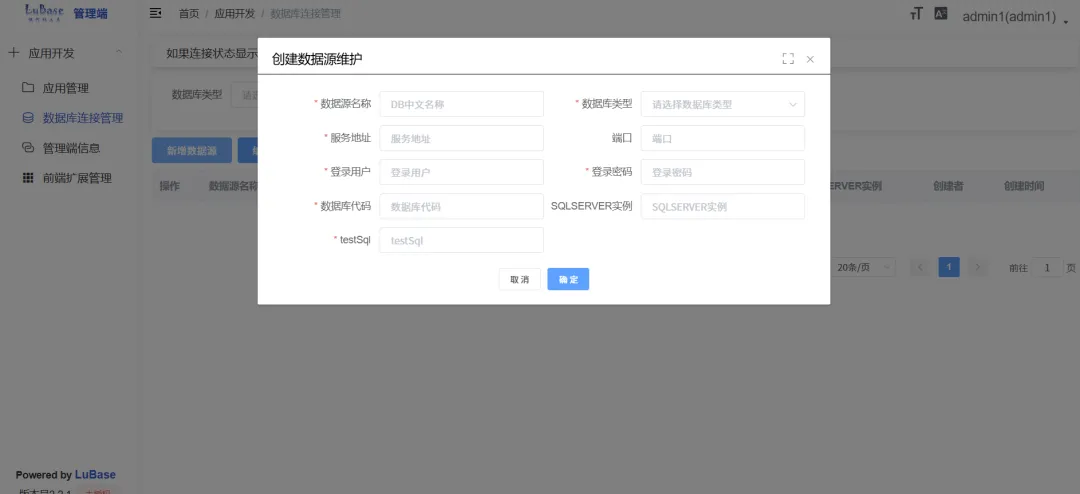1080x494 pixels.
Task: Click the 确定 button
Action: point(568,279)
